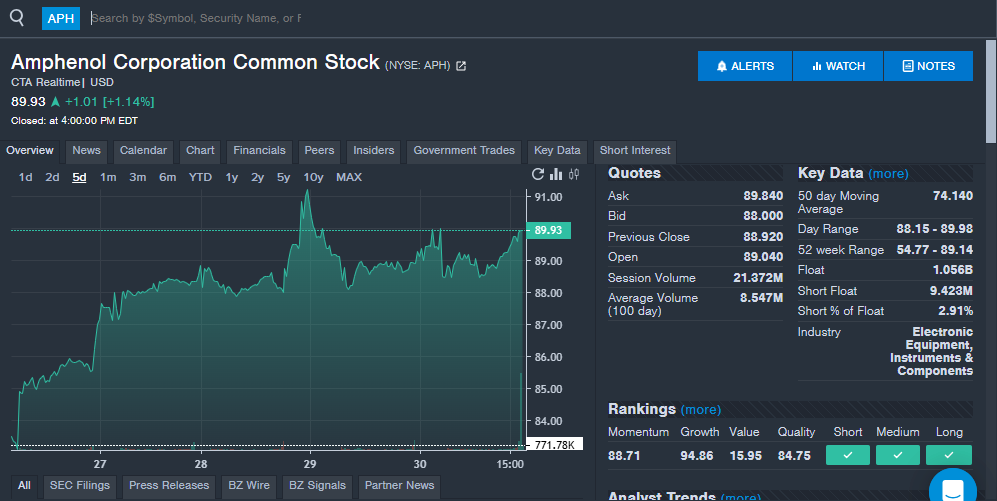Switch to the Key Data tab
The width and height of the screenshot is (997, 501).
pos(557,151)
